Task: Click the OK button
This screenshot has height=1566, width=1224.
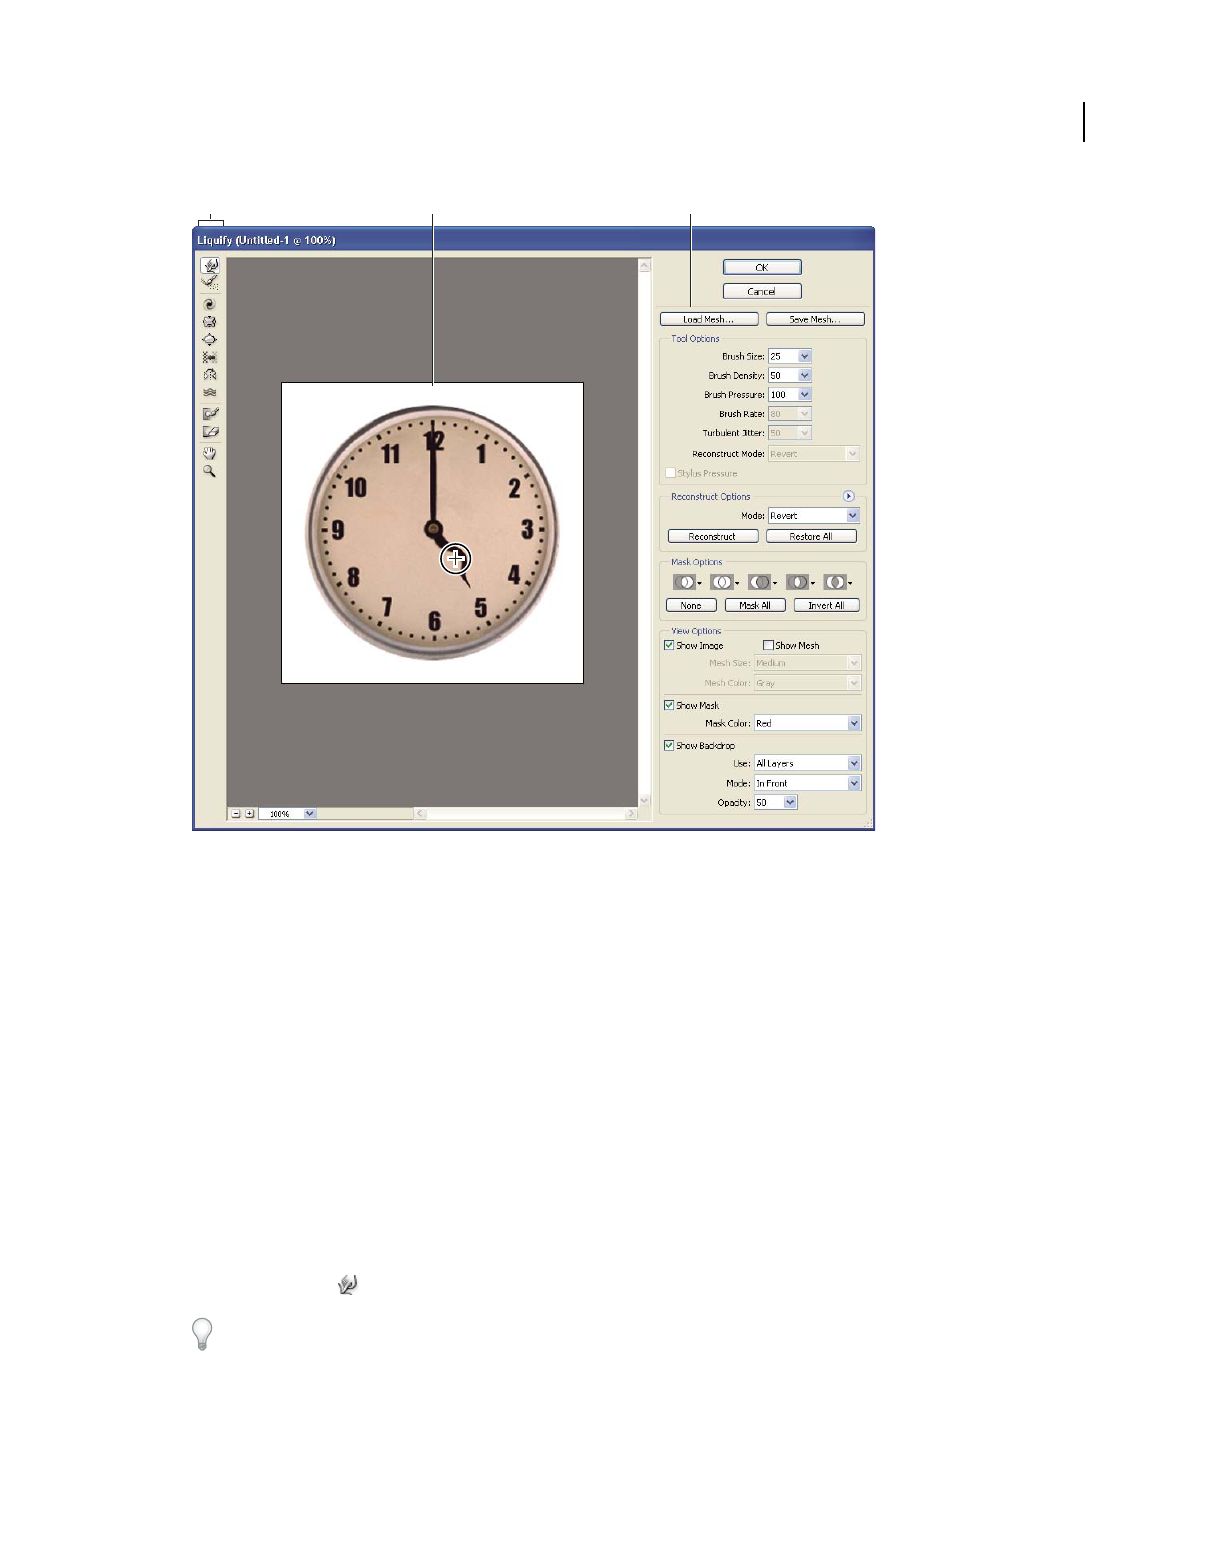Action: [762, 267]
